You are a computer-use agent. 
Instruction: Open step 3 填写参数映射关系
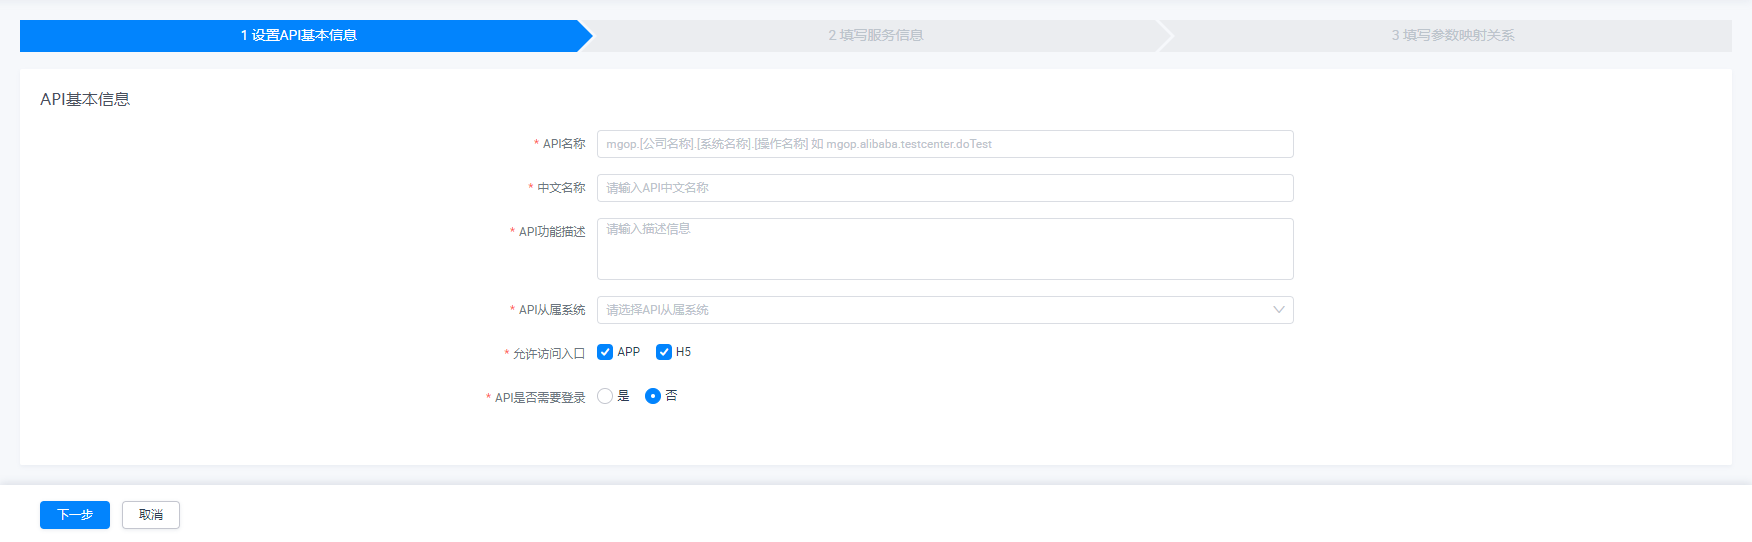coord(1453,35)
